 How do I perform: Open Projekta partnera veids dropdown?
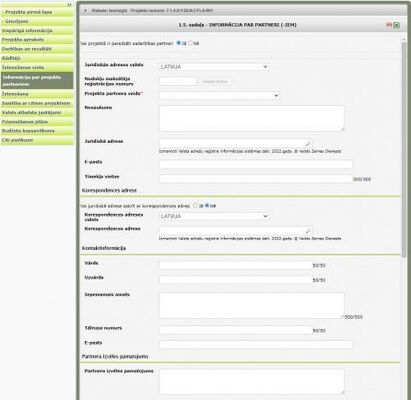[219, 95]
